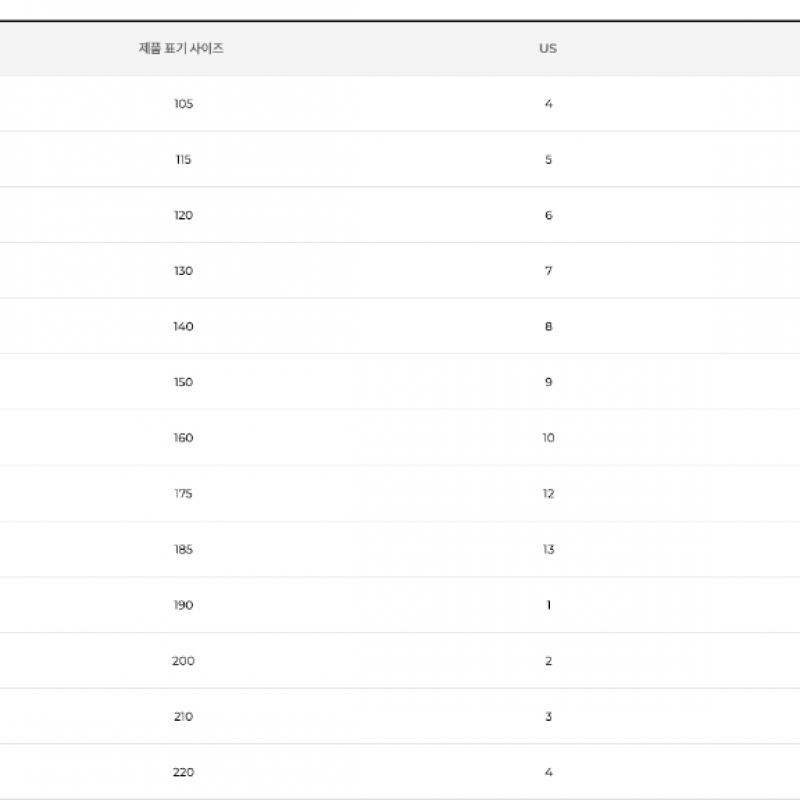Select the 115 product size cell
Viewport: 800px width, 800px height.
tap(183, 160)
